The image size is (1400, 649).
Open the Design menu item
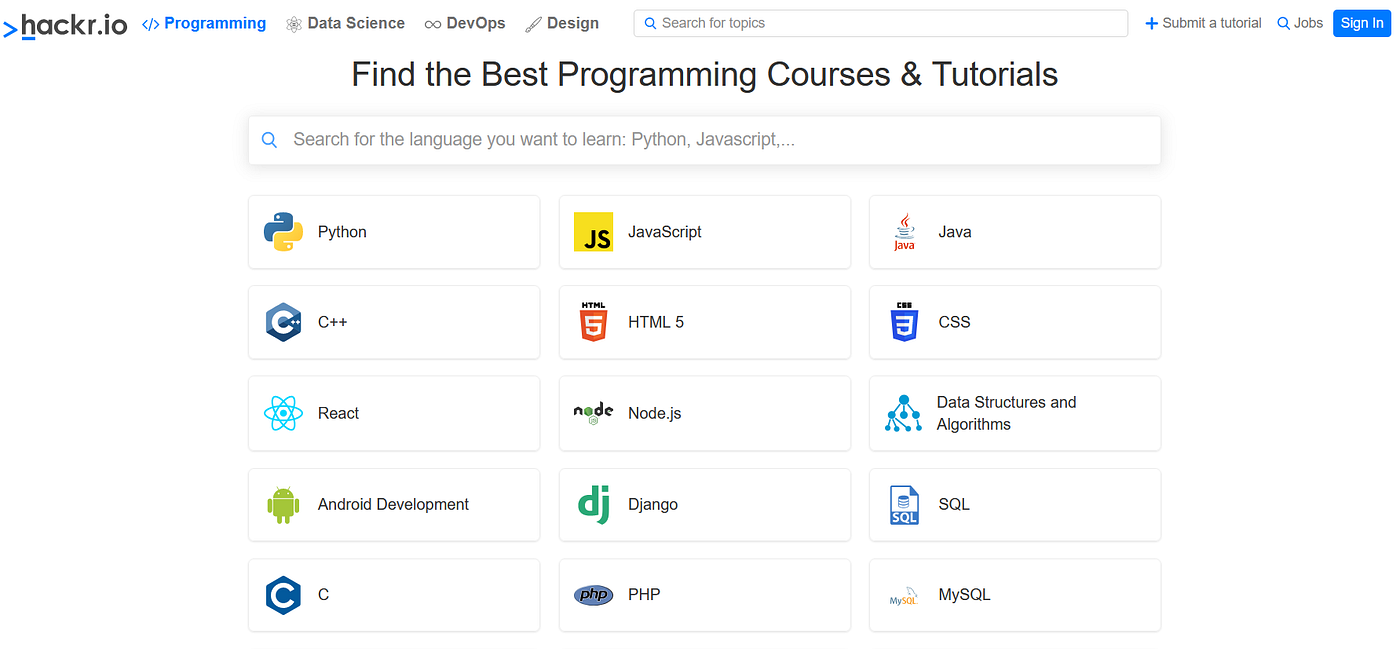[x=562, y=23]
